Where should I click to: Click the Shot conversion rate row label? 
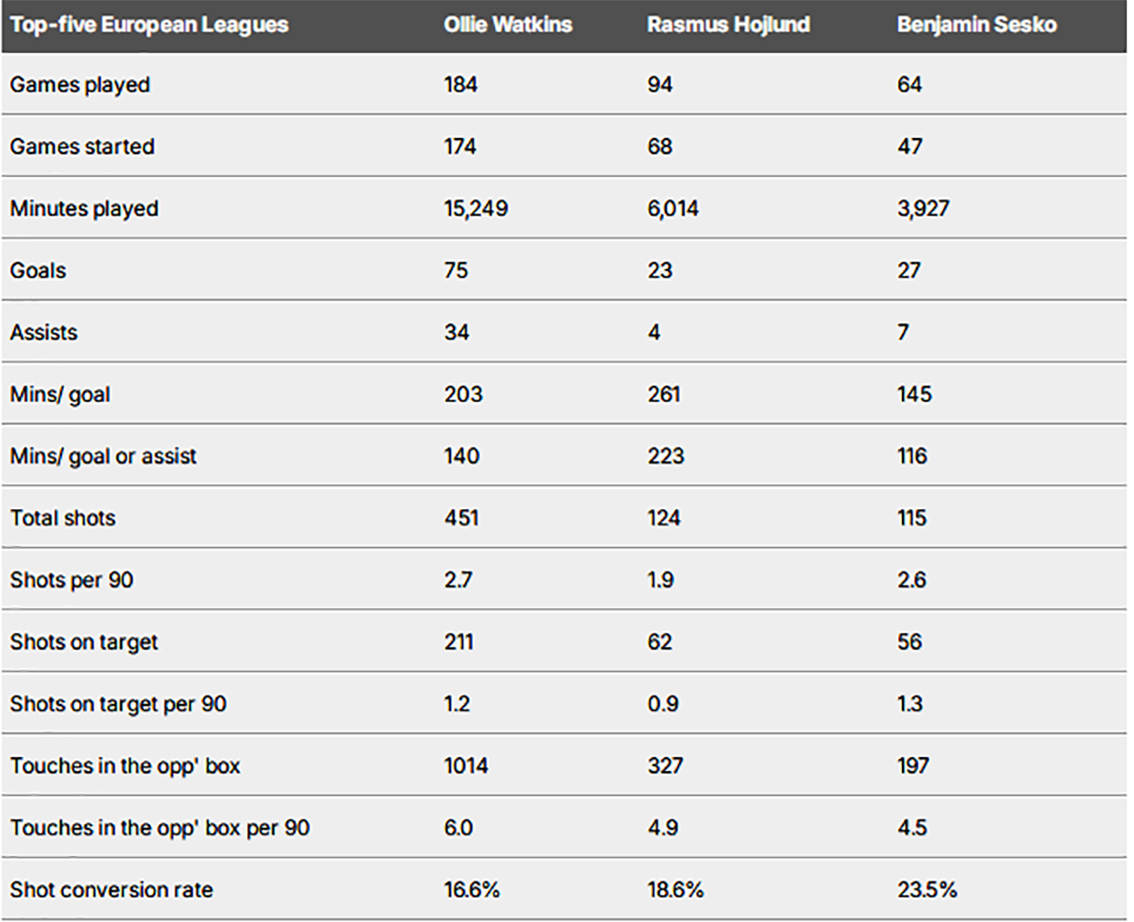(x=111, y=890)
